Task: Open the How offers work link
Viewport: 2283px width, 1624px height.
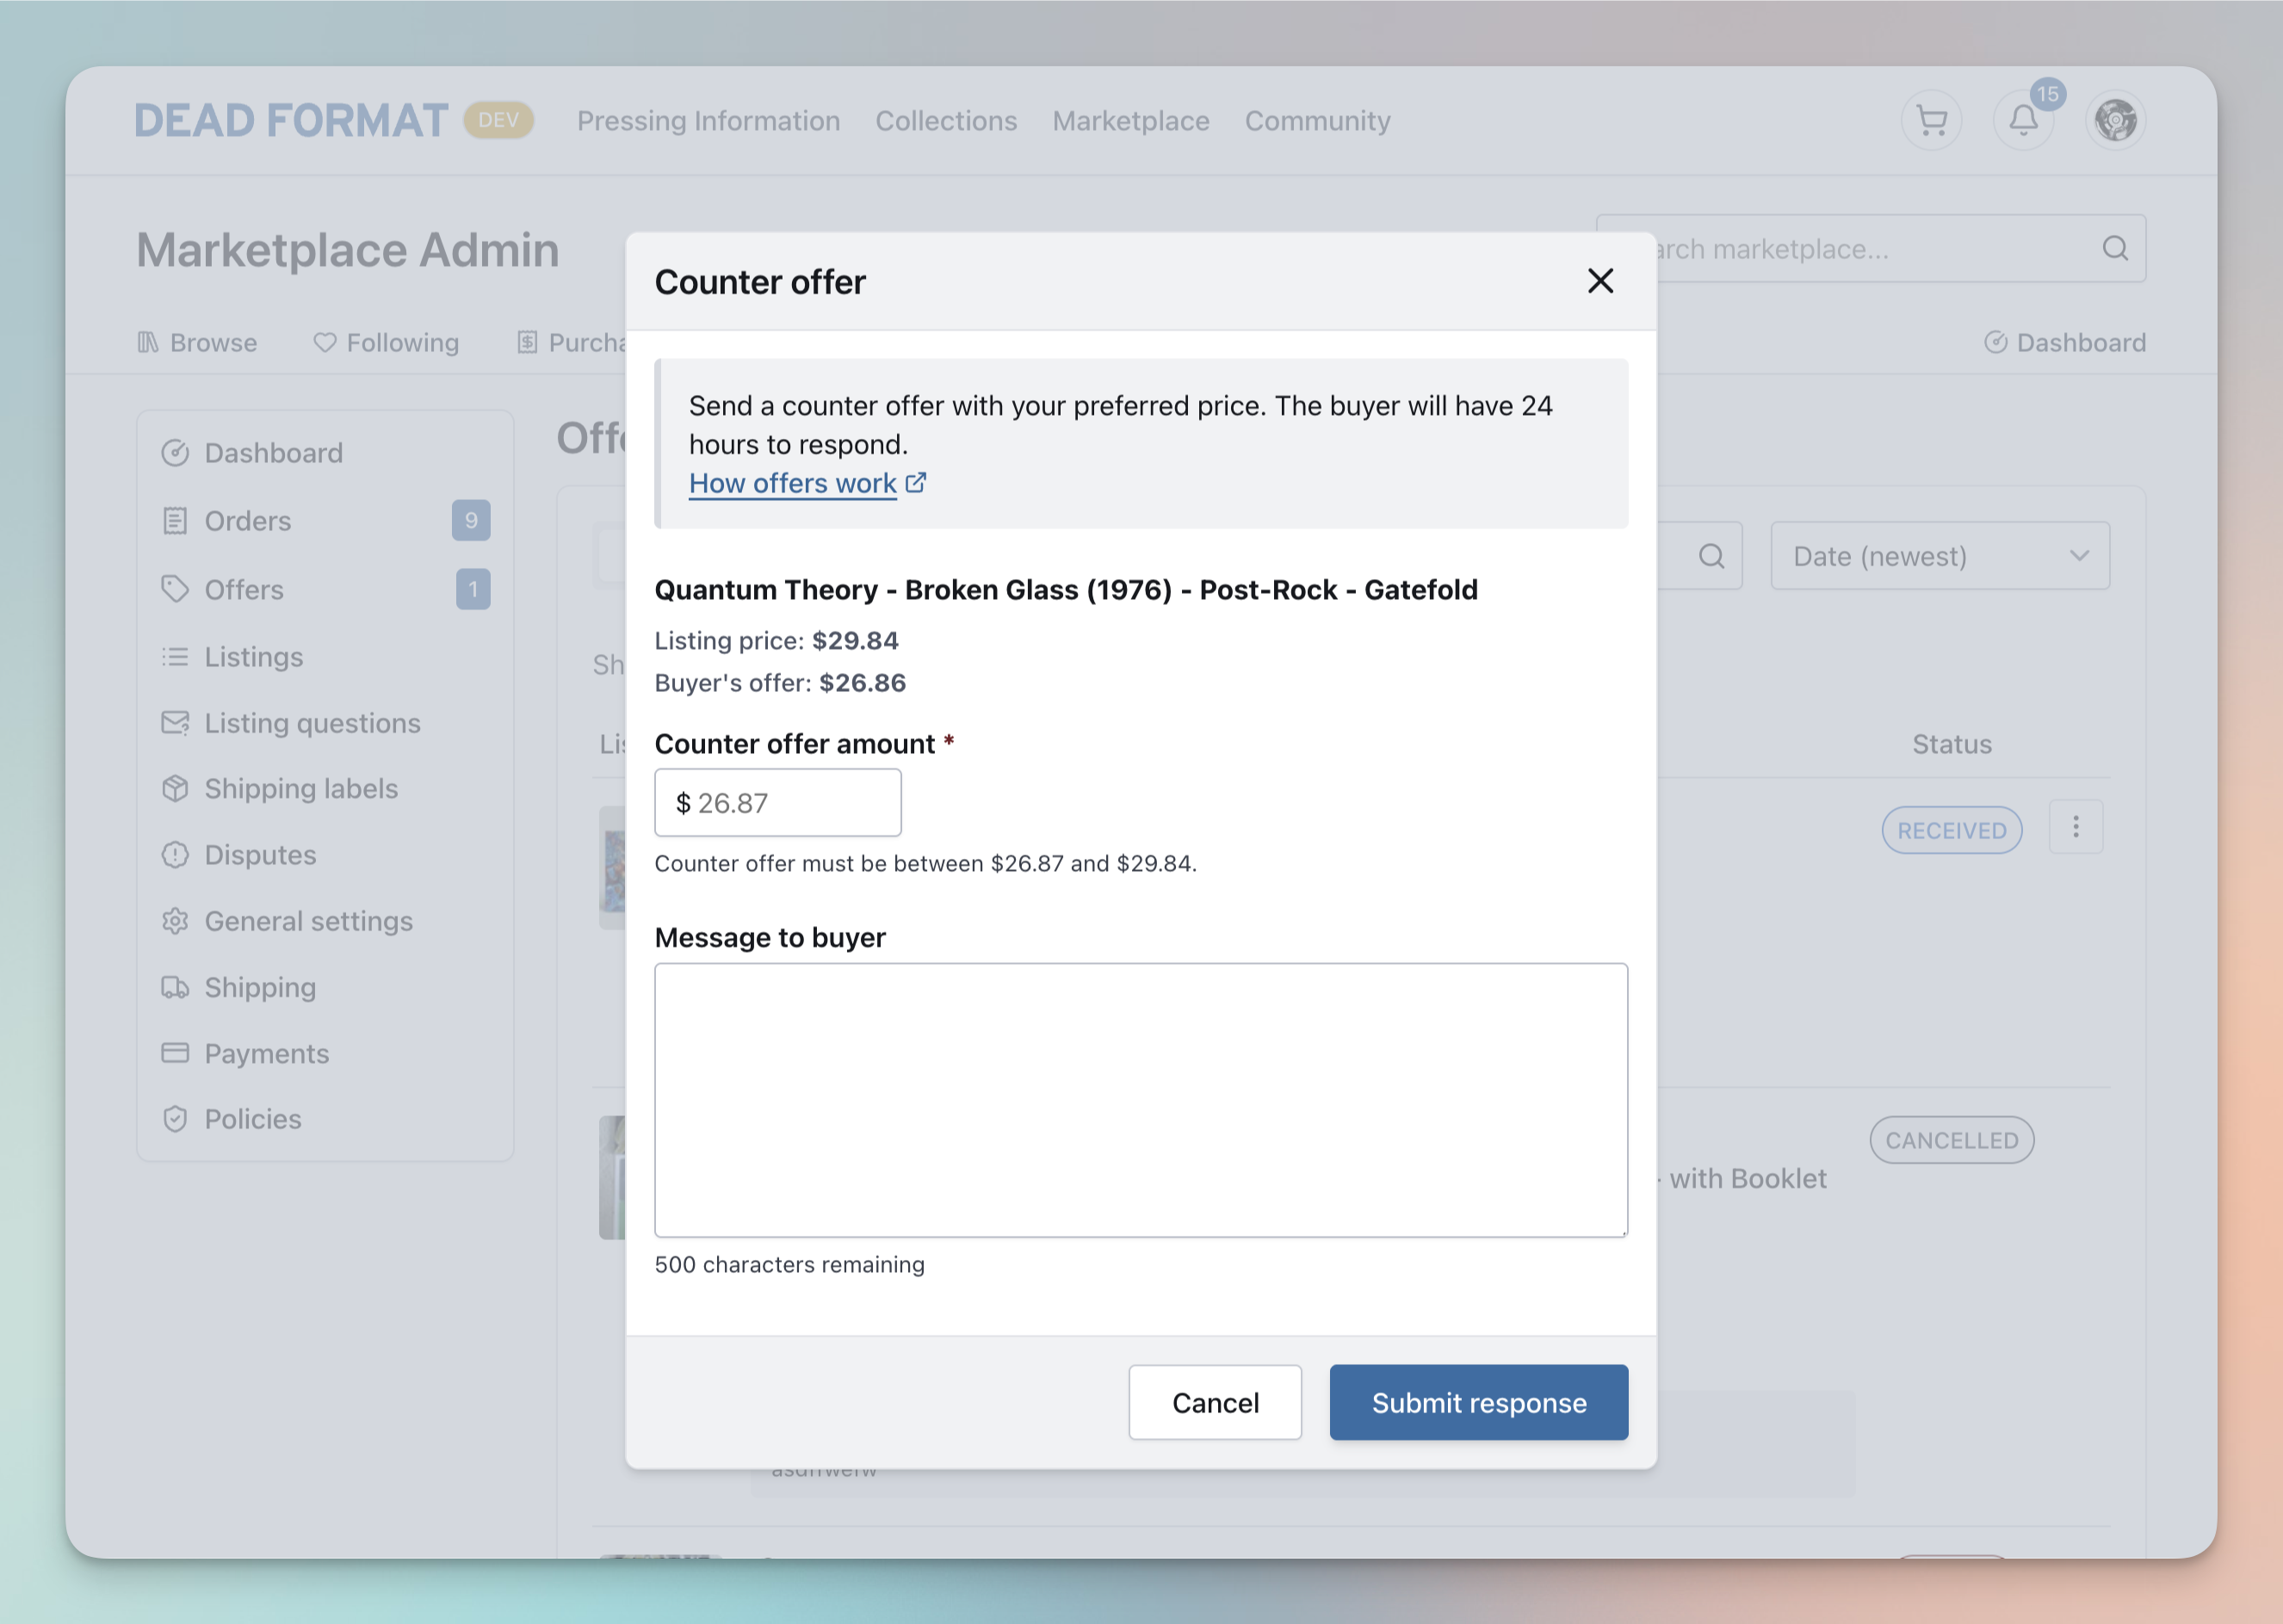Action: pyautogui.click(x=793, y=483)
